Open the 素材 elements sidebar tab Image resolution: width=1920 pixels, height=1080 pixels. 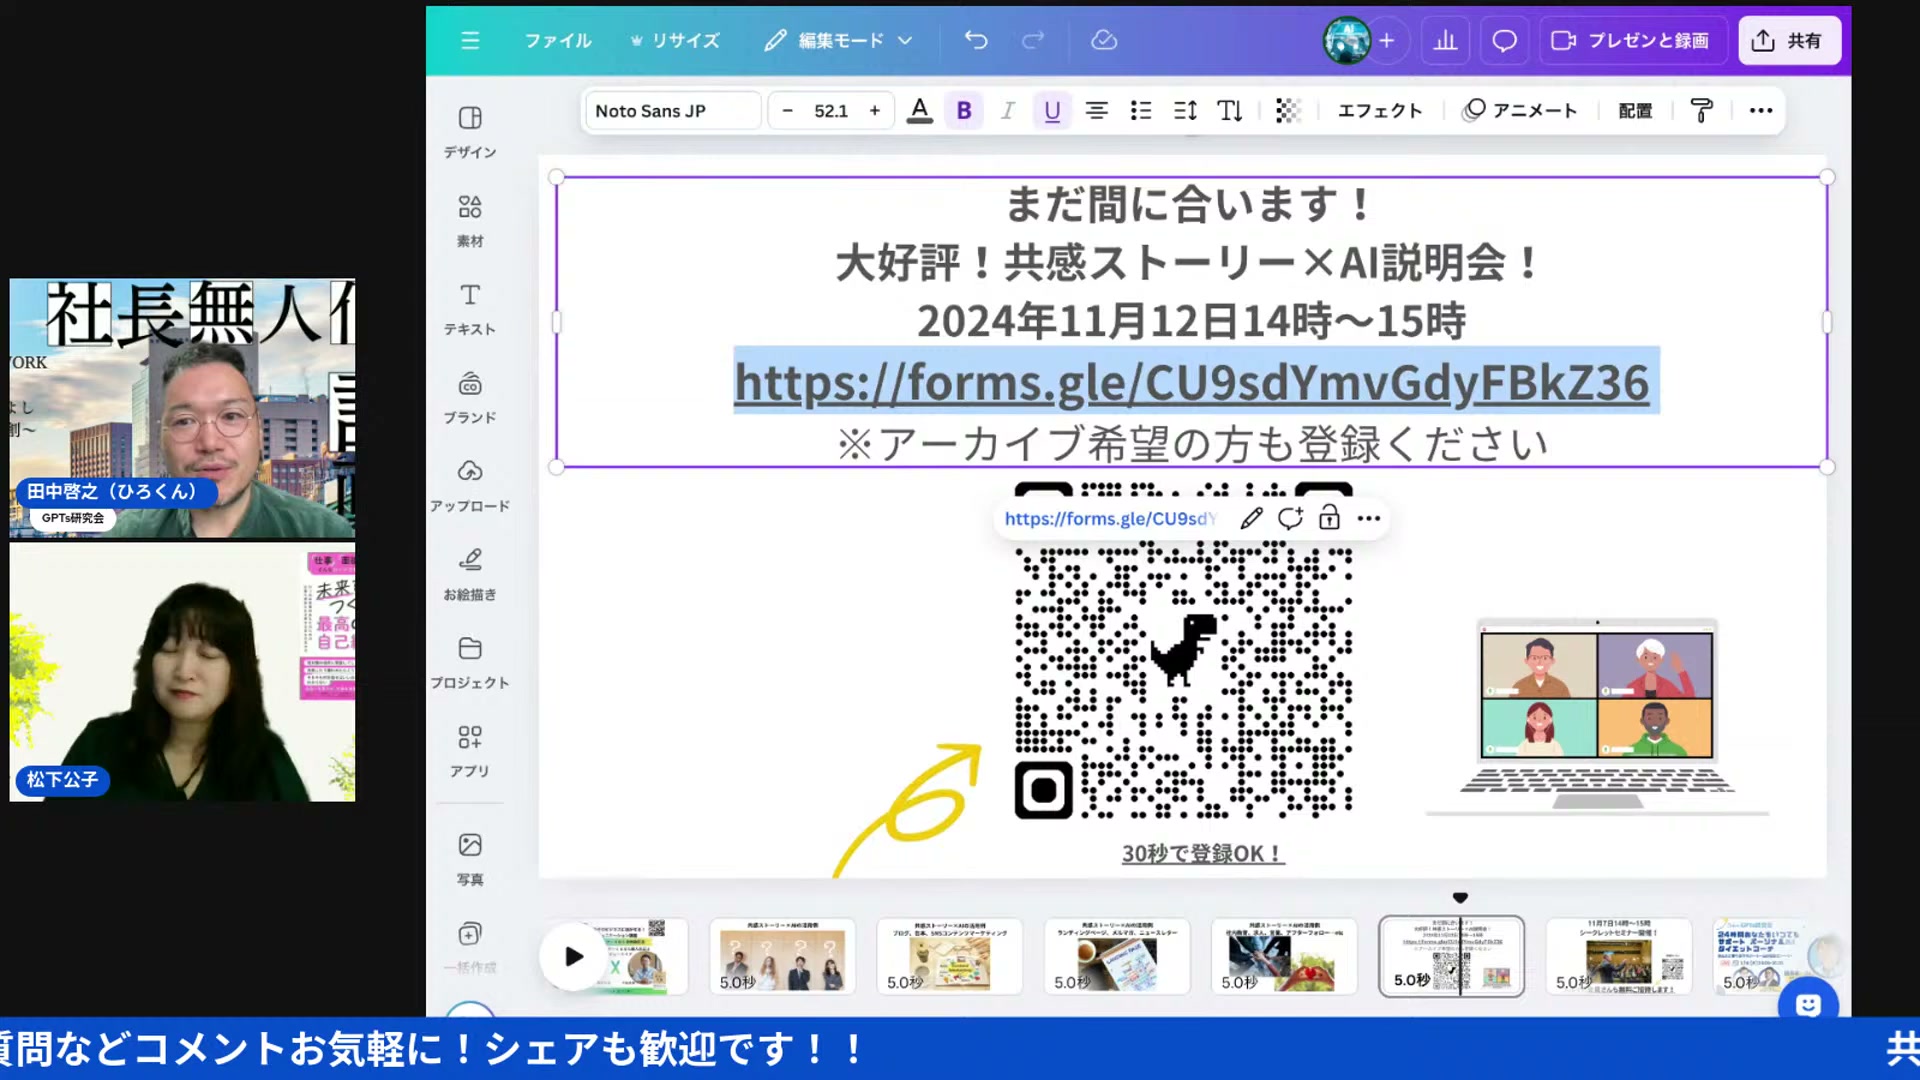pyautogui.click(x=470, y=221)
